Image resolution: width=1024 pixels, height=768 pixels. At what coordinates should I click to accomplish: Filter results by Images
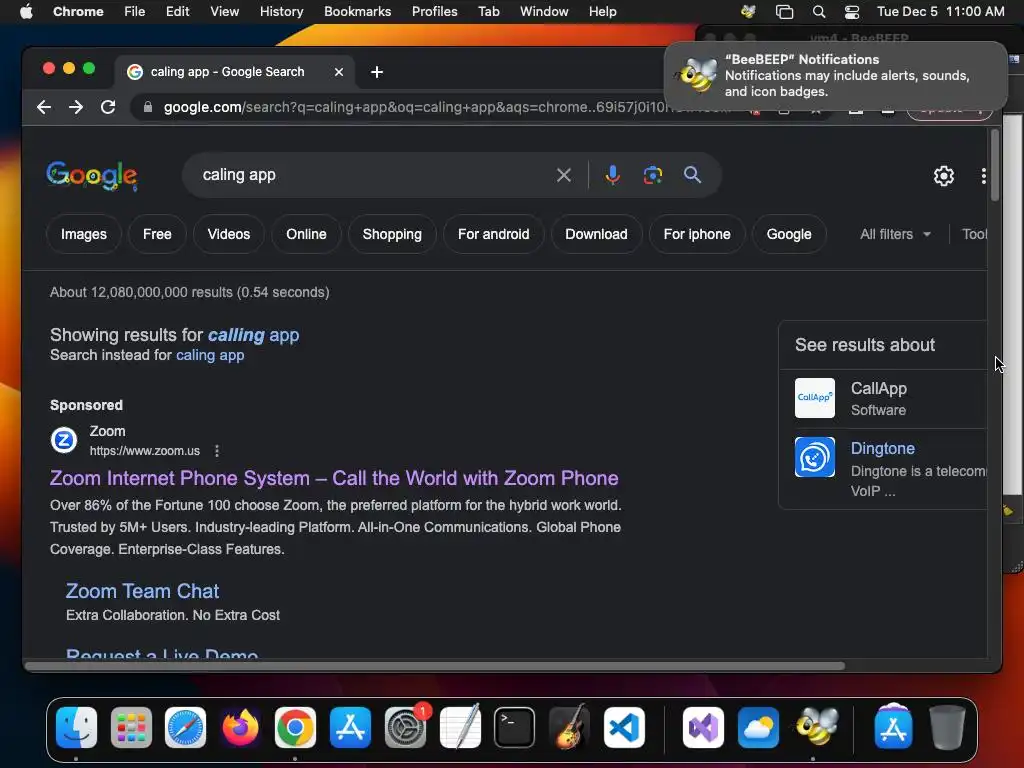coord(84,234)
